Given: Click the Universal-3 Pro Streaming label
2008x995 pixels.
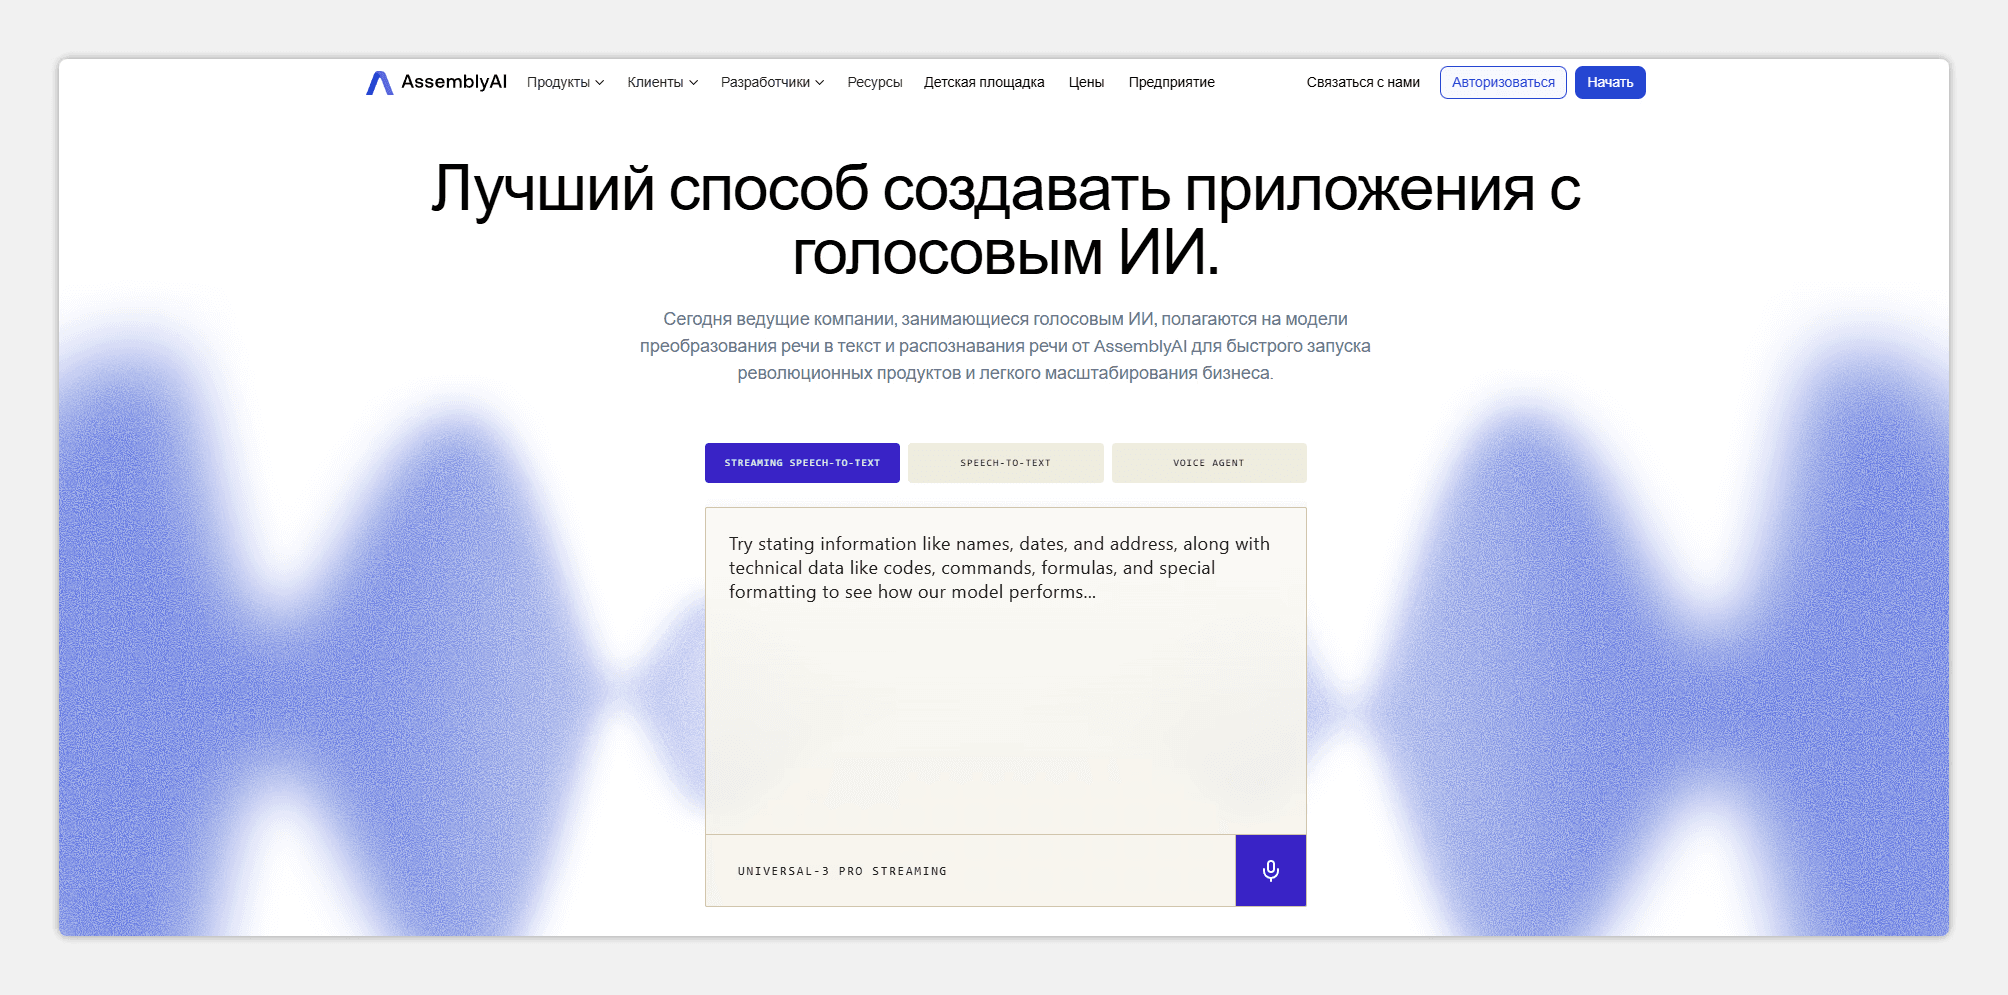Looking at the screenshot, I should (x=842, y=871).
